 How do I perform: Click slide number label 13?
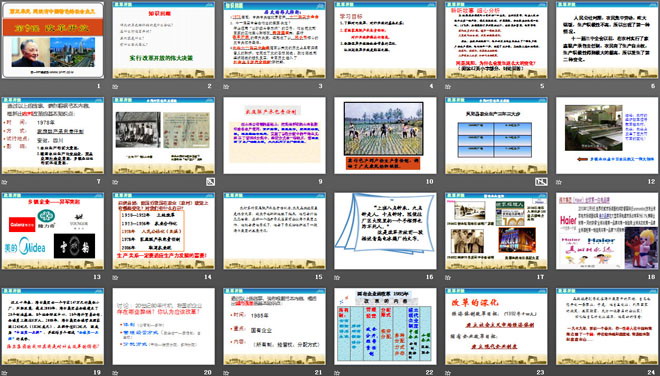(97, 277)
